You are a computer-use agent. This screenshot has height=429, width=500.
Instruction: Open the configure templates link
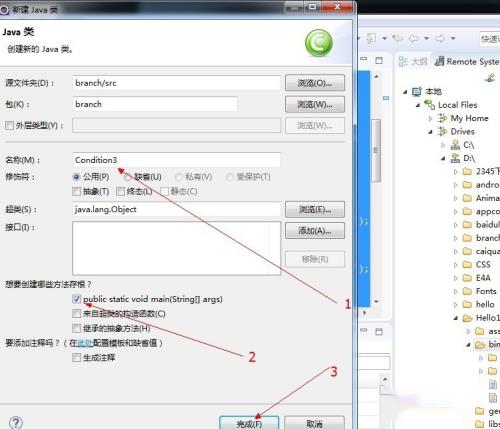tap(85, 343)
